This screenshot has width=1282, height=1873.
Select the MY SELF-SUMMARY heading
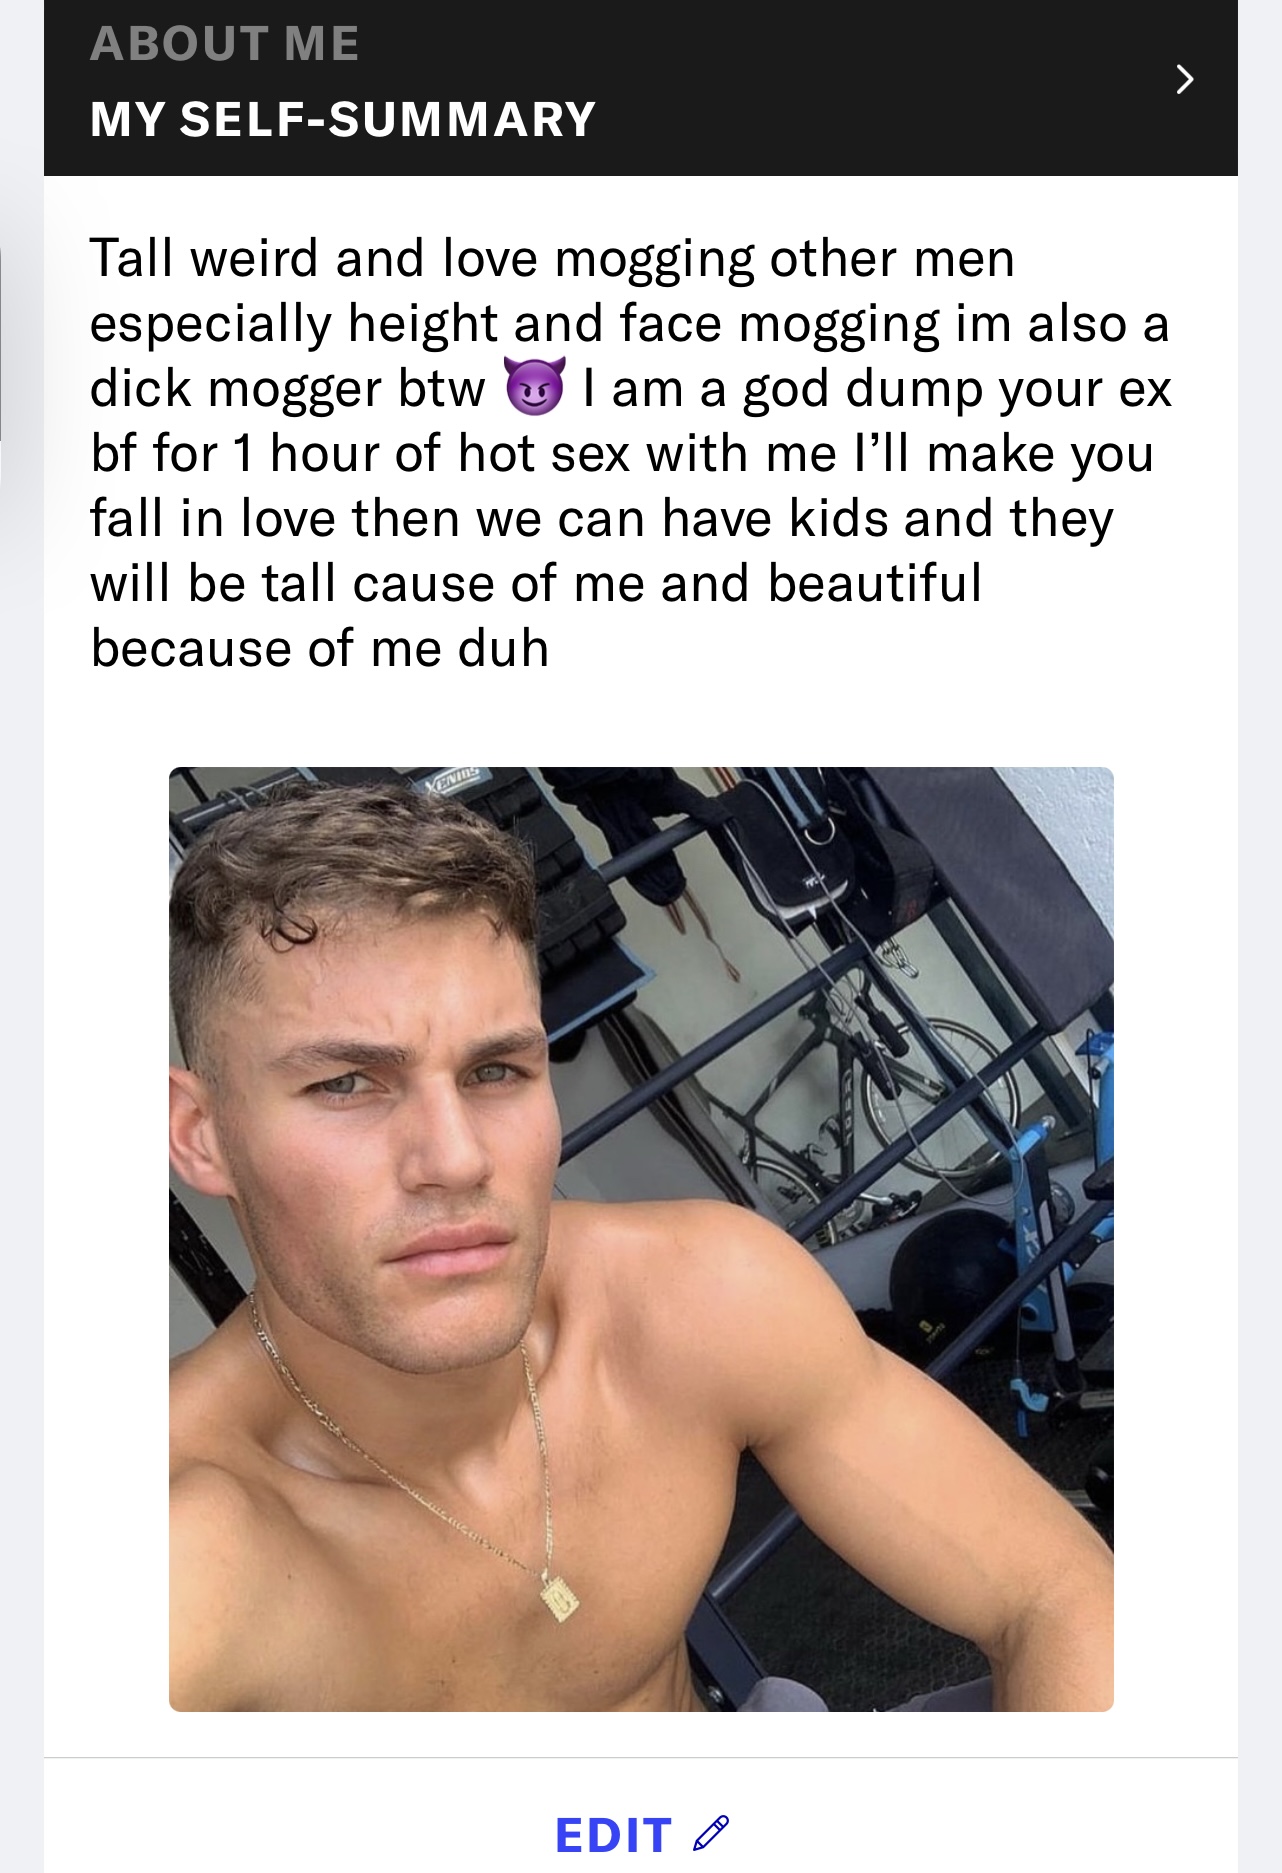[342, 120]
